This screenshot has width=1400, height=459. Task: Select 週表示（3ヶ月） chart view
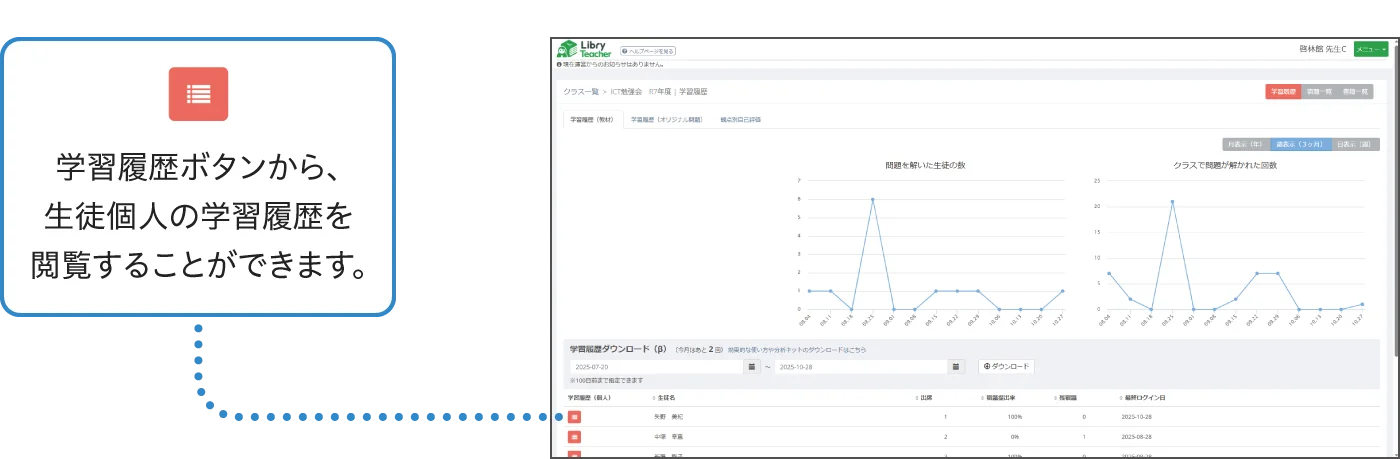pos(1301,144)
